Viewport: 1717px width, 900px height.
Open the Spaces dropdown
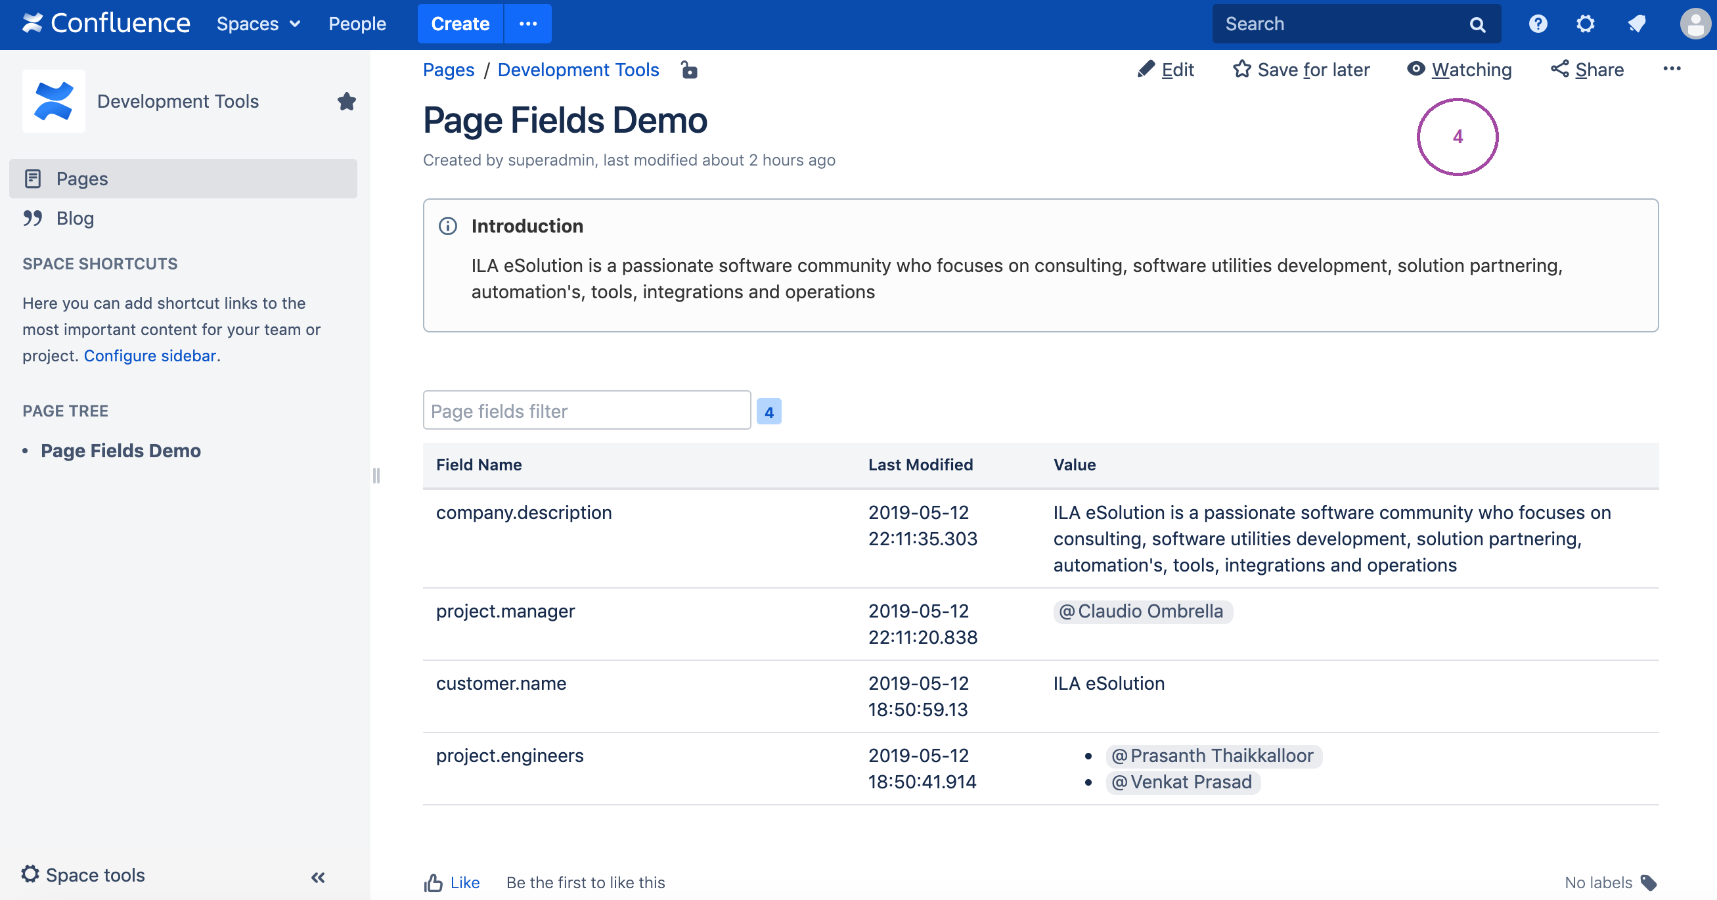257,23
